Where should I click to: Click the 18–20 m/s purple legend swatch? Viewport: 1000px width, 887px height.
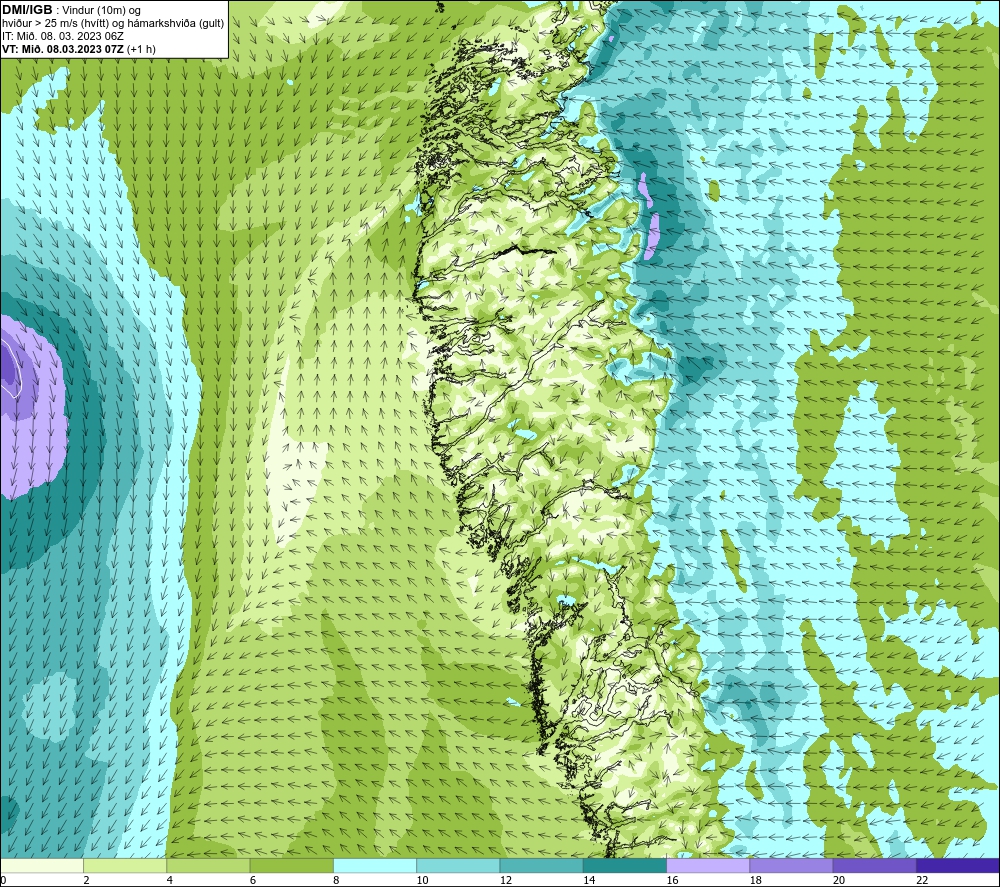[791, 866]
